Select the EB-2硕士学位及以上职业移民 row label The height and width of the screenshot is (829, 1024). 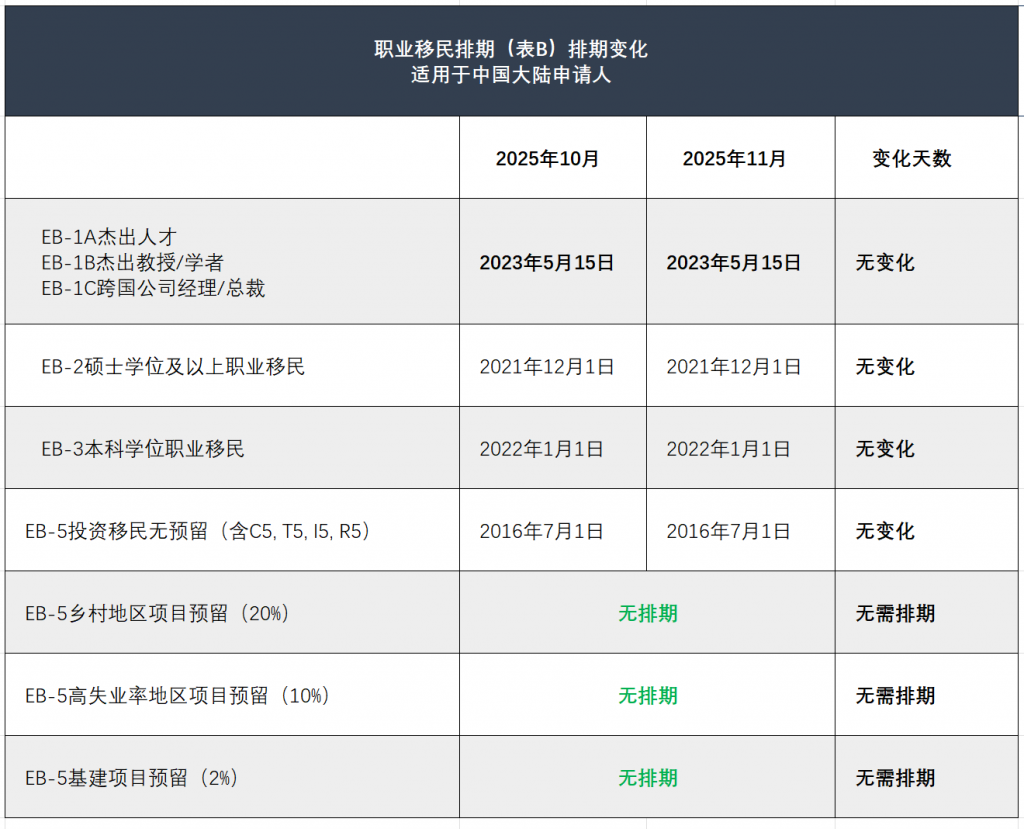coord(173,367)
